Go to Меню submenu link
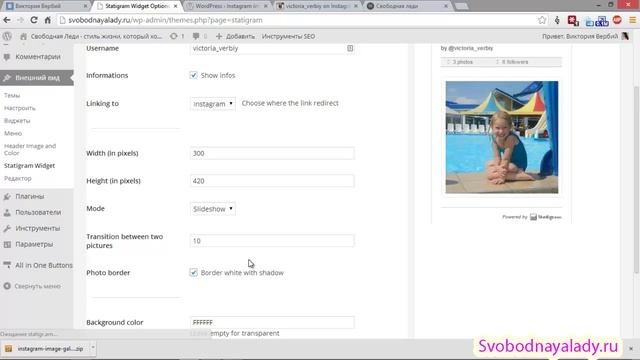640x360 pixels. pyautogui.click(x=13, y=133)
